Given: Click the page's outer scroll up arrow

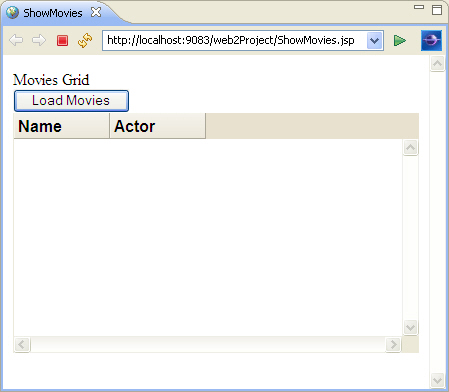Looking at the screenshot, I should 437,63.
